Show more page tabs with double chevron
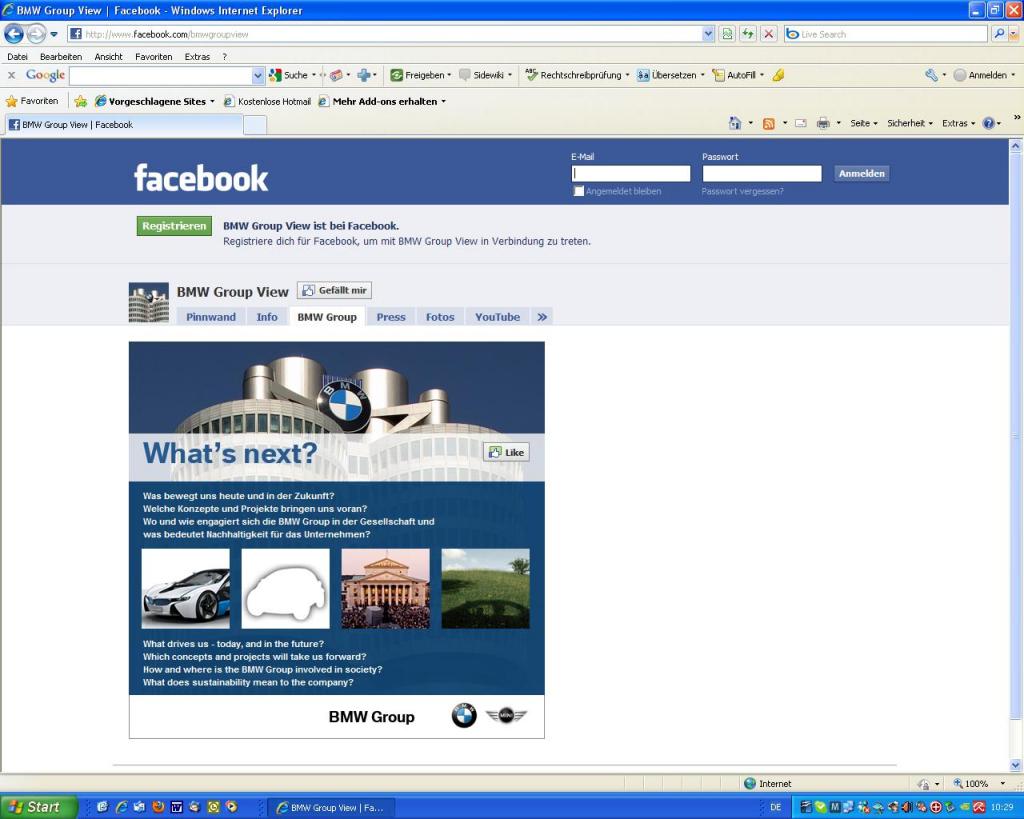Screen dimensions: 1024x819 [542, 317]
